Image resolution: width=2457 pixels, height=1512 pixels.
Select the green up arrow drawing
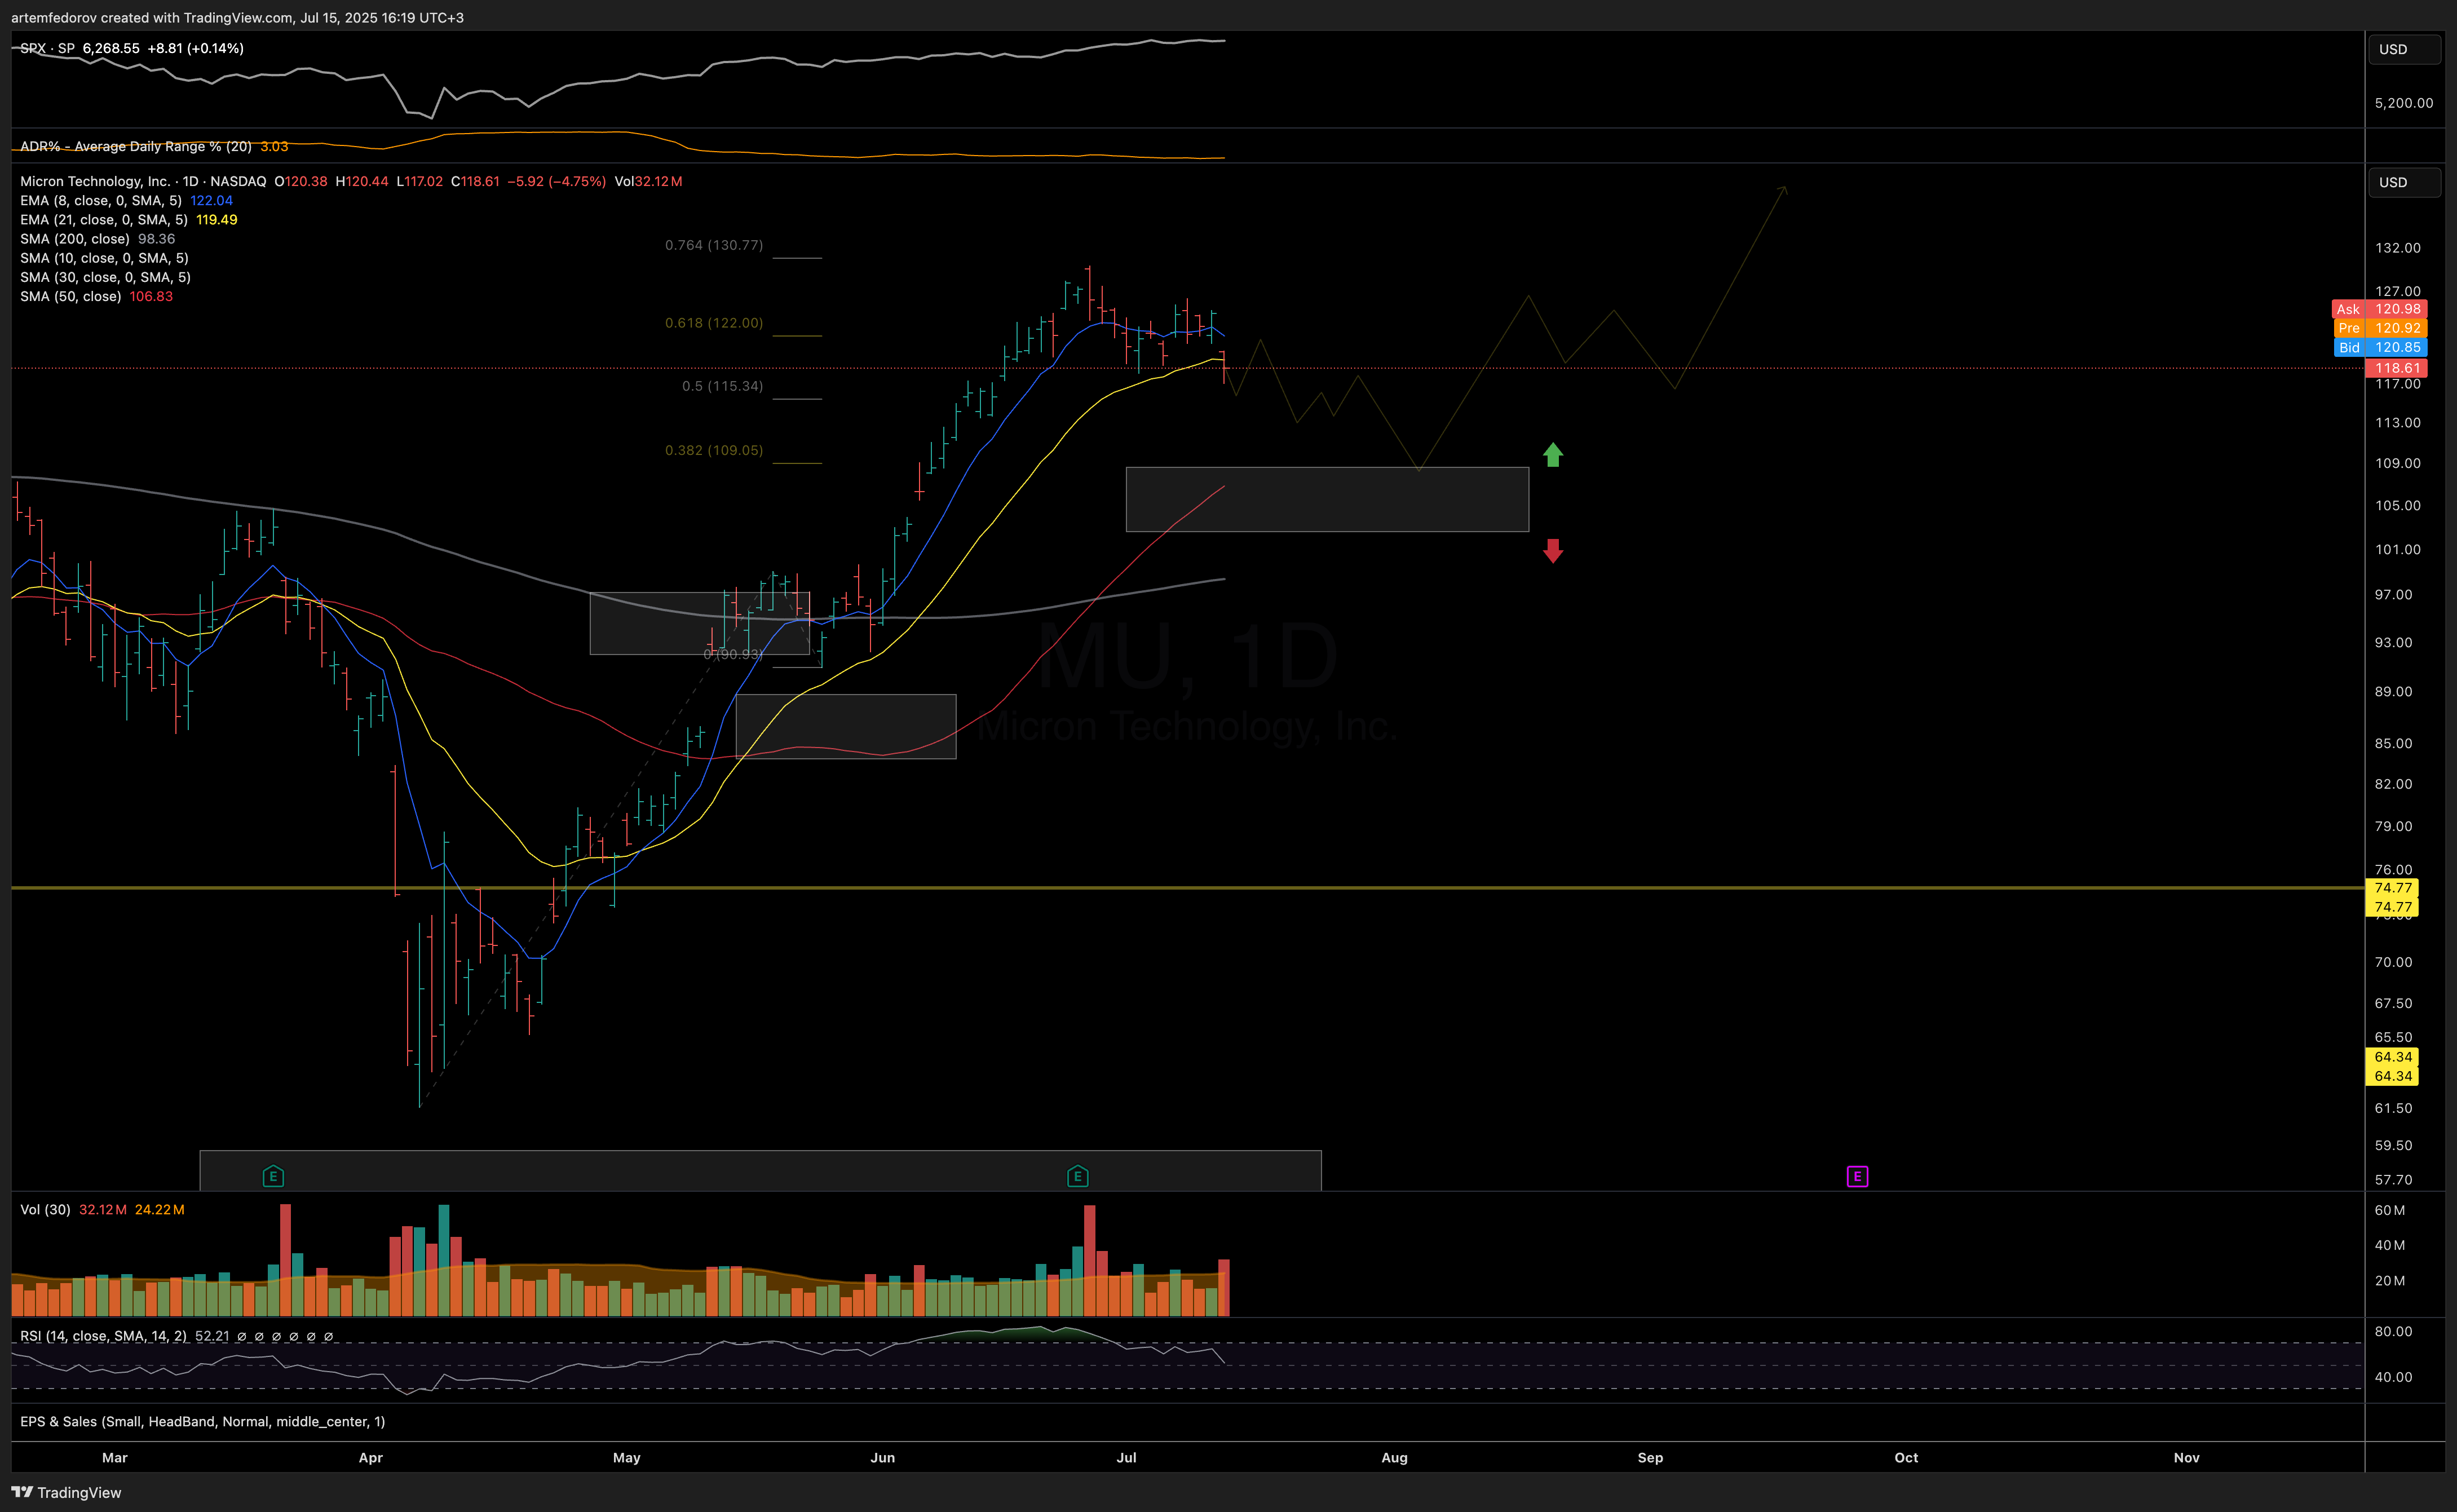[1553, 455]
